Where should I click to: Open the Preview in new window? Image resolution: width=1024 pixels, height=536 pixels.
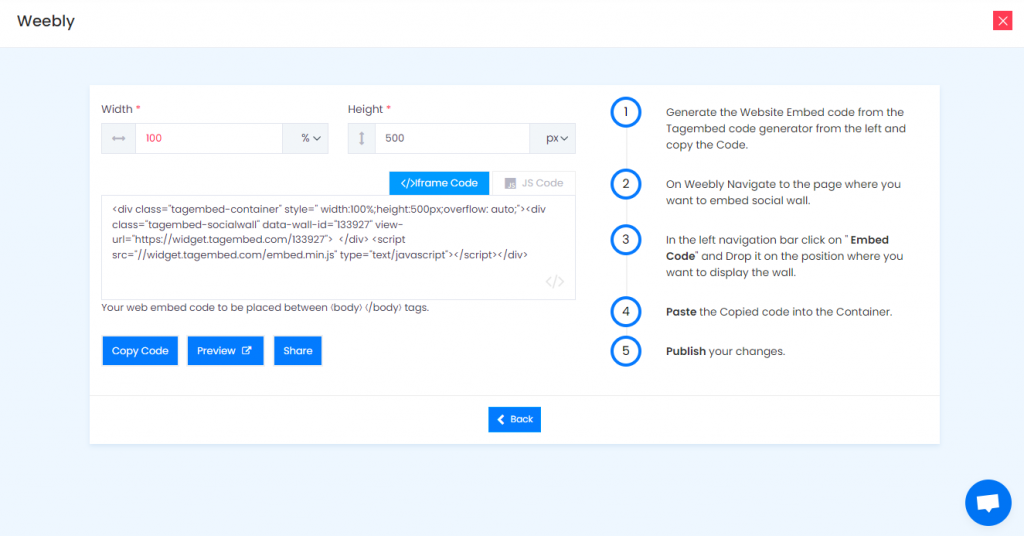(225, 351)
